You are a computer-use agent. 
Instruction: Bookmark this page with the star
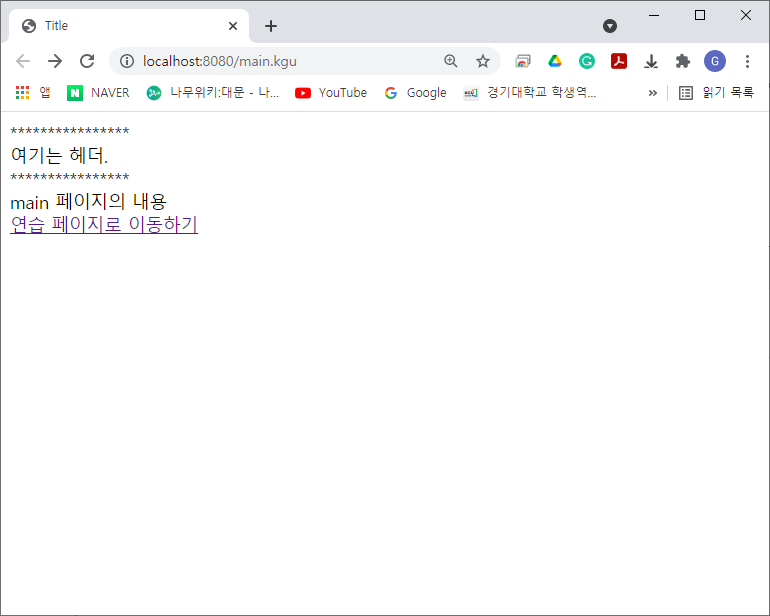[483, 61]
